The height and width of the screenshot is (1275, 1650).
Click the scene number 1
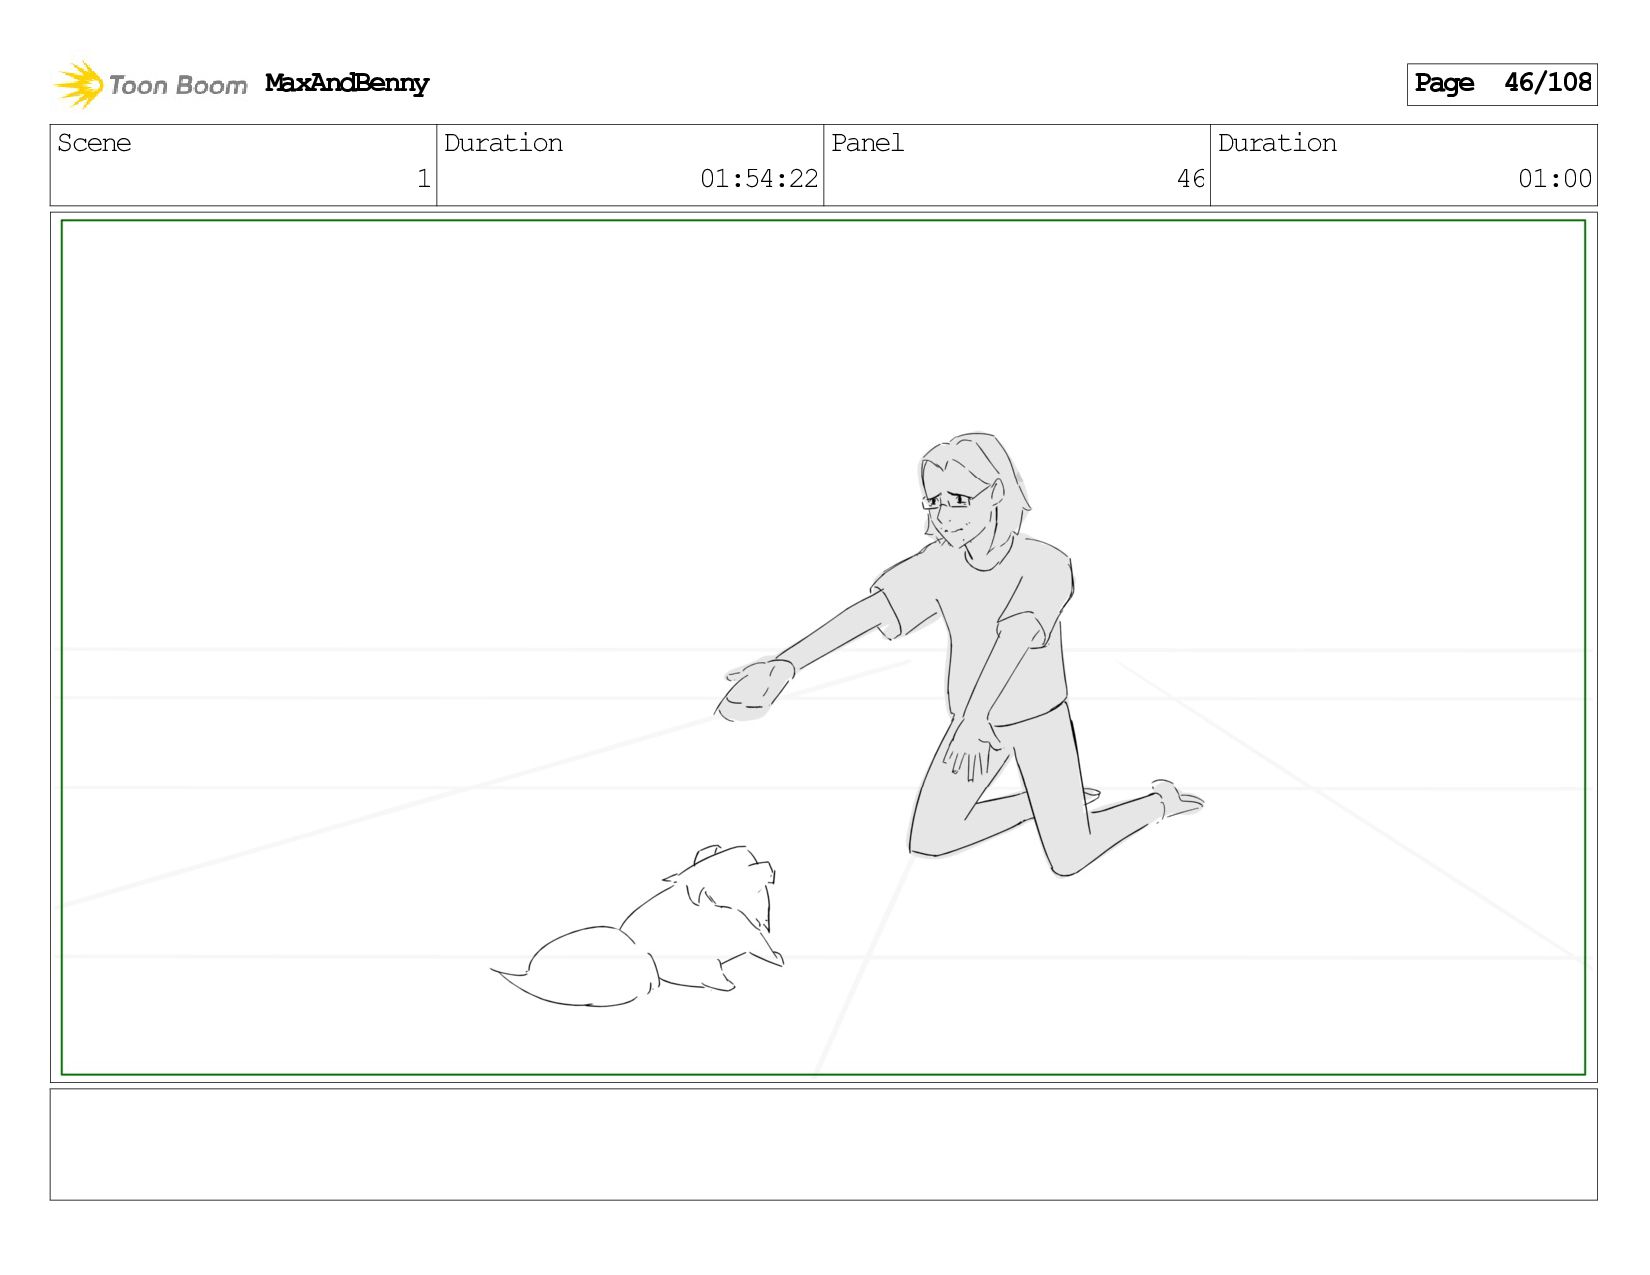423,179
